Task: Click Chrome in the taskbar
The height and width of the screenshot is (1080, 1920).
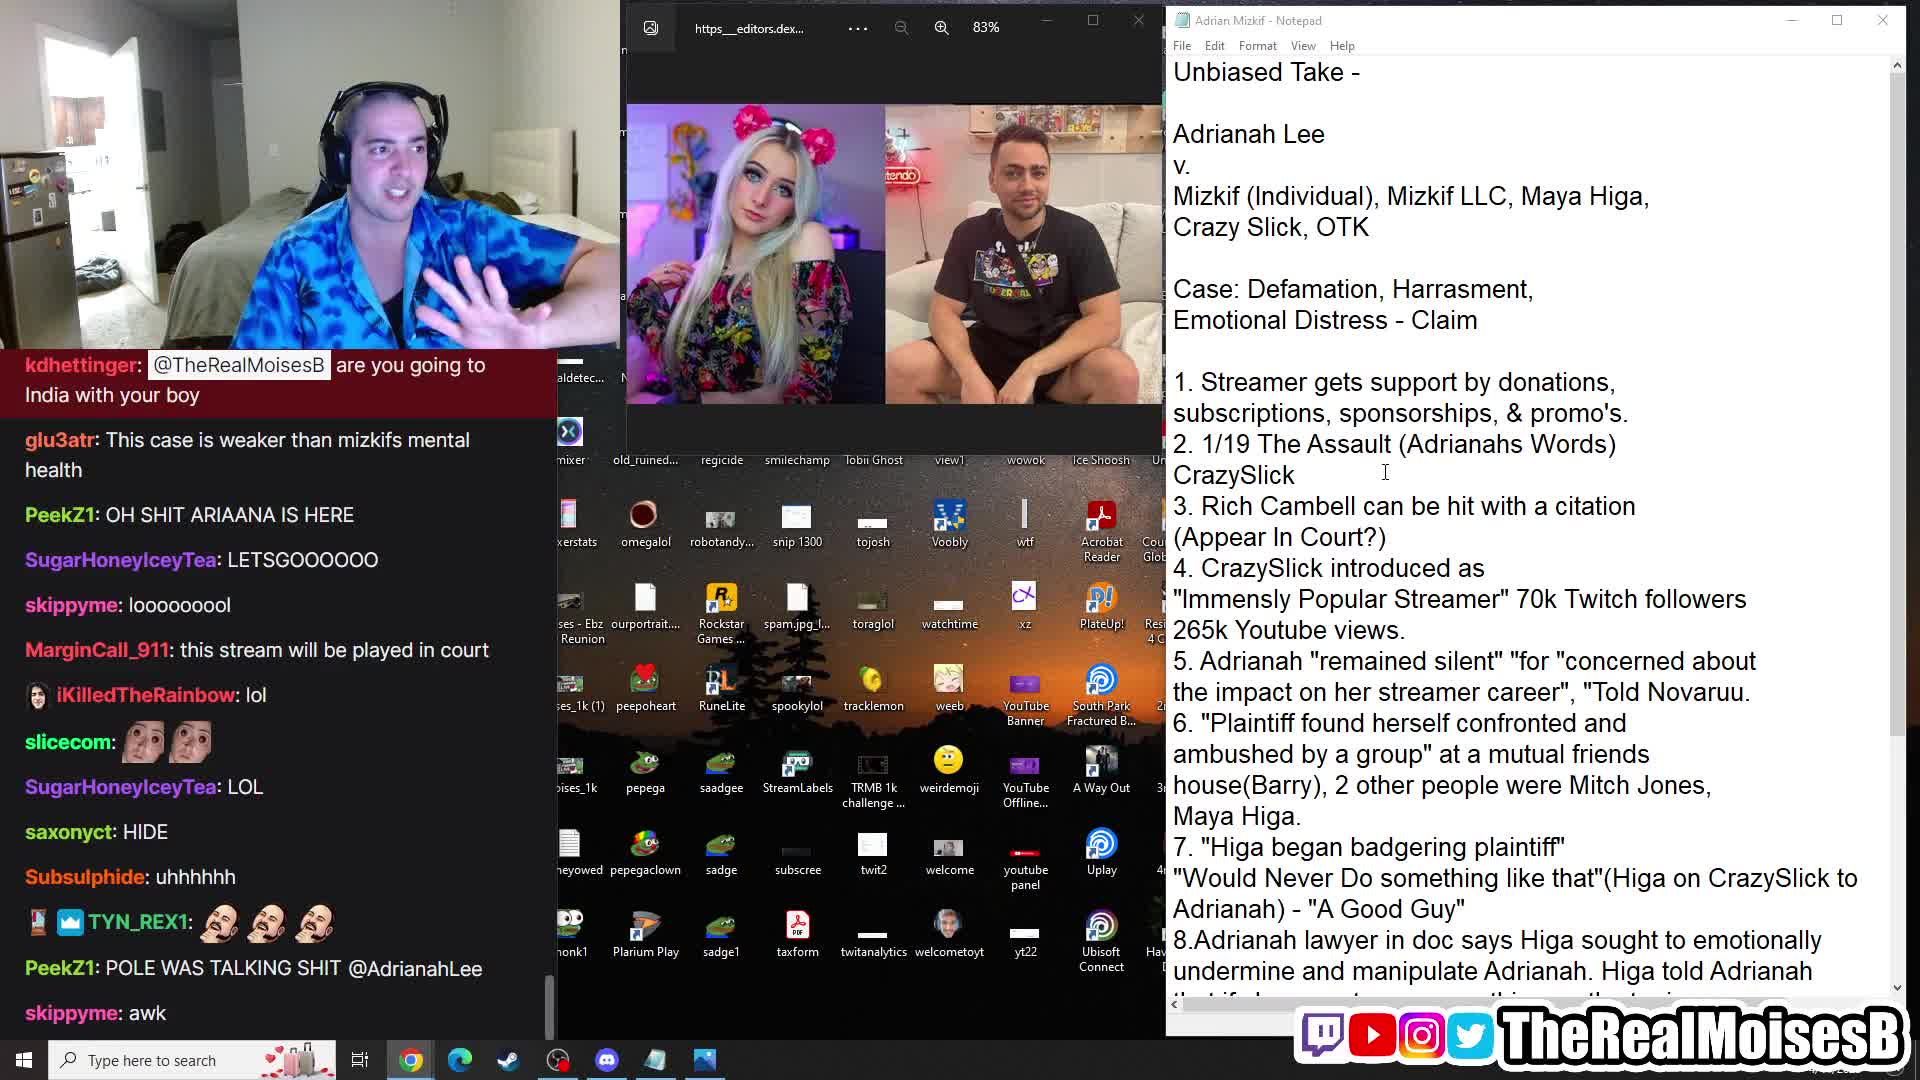Action: coord(411,1060)
